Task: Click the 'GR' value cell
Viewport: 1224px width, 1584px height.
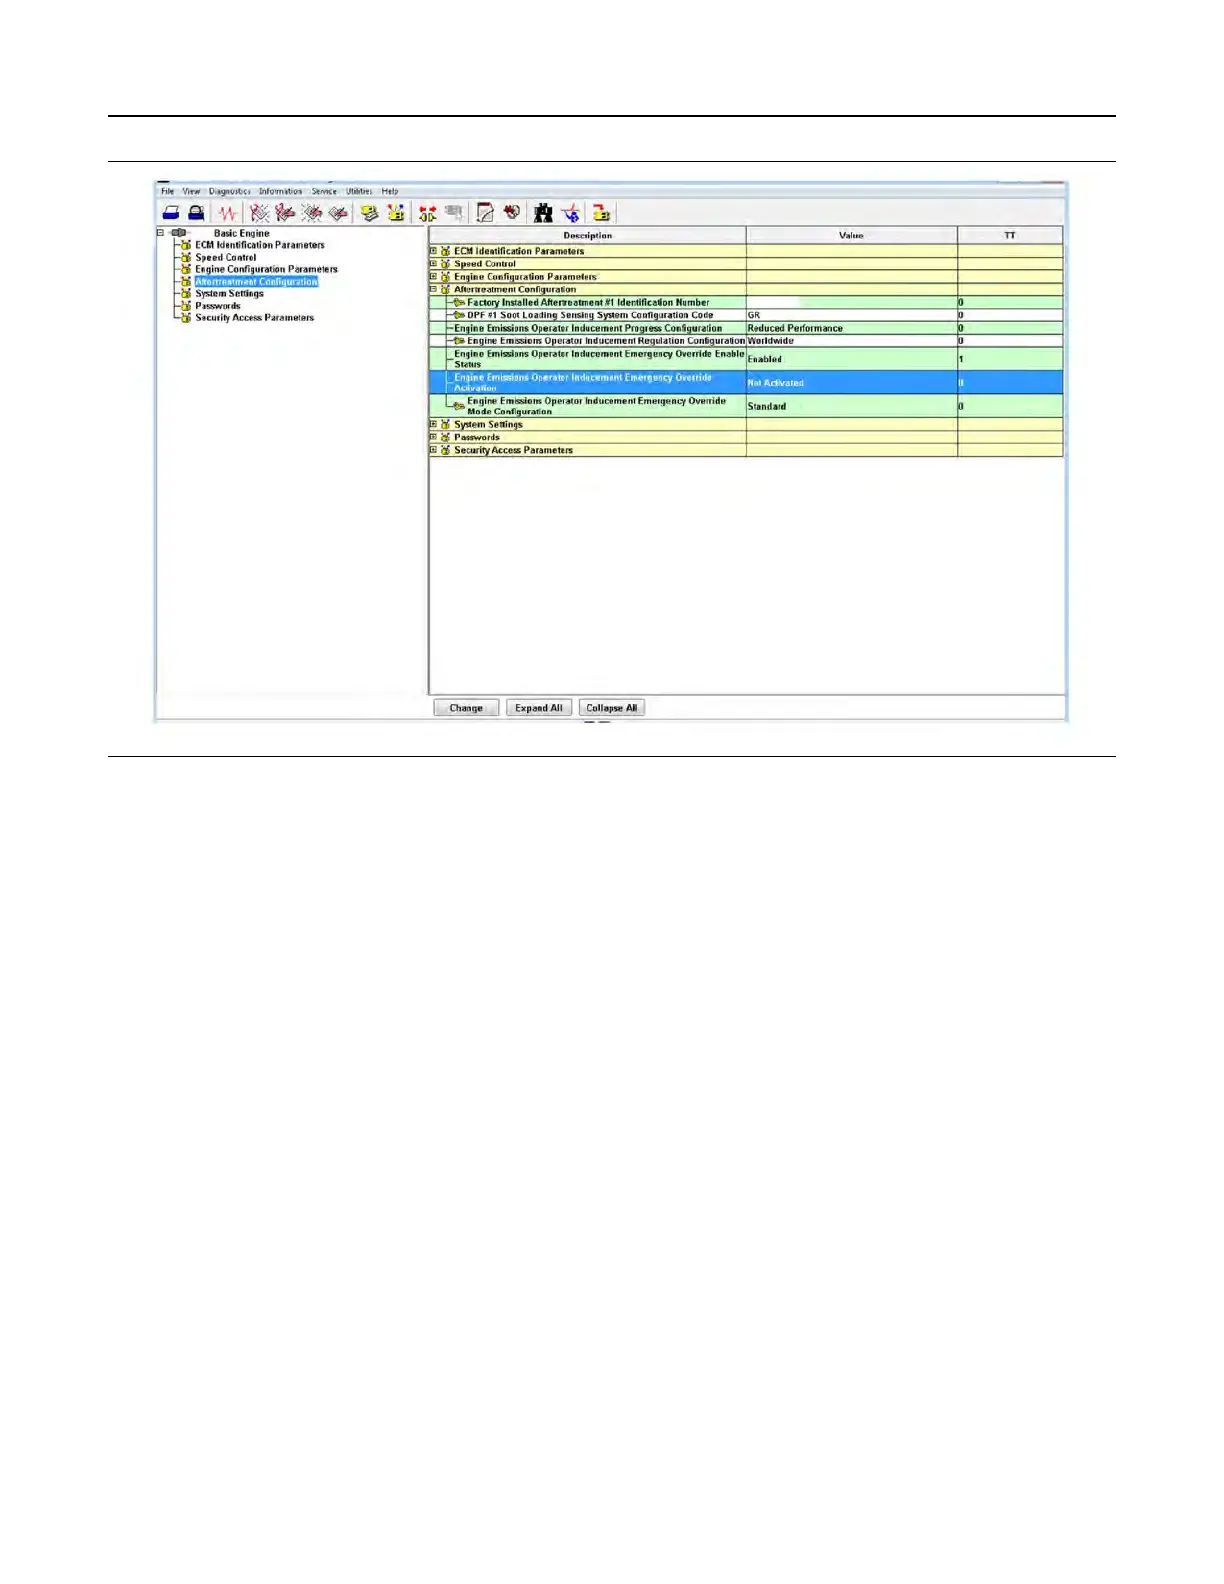Action: pos(852,315)
